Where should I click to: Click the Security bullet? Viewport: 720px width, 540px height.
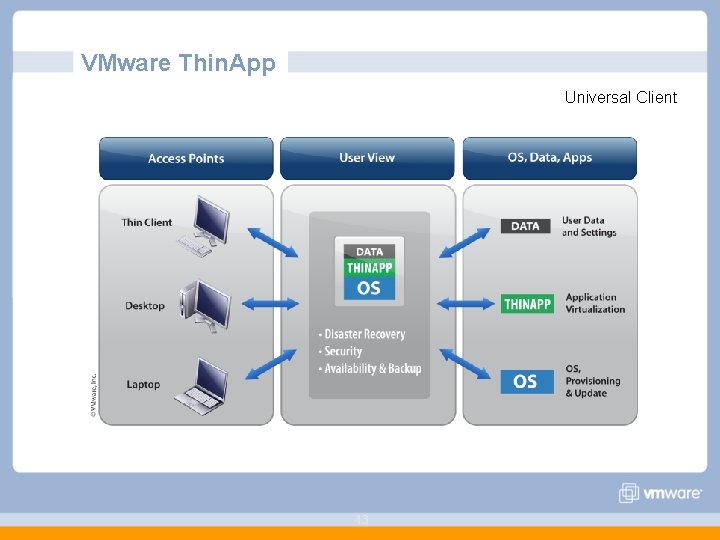(x=340, y=351)
